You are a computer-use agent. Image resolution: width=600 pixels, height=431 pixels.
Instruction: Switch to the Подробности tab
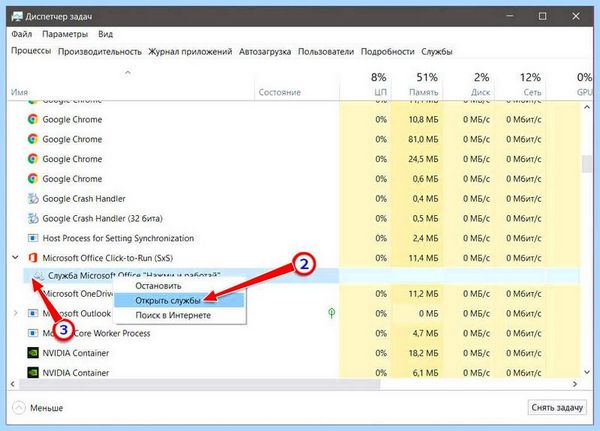click(388, 52)
